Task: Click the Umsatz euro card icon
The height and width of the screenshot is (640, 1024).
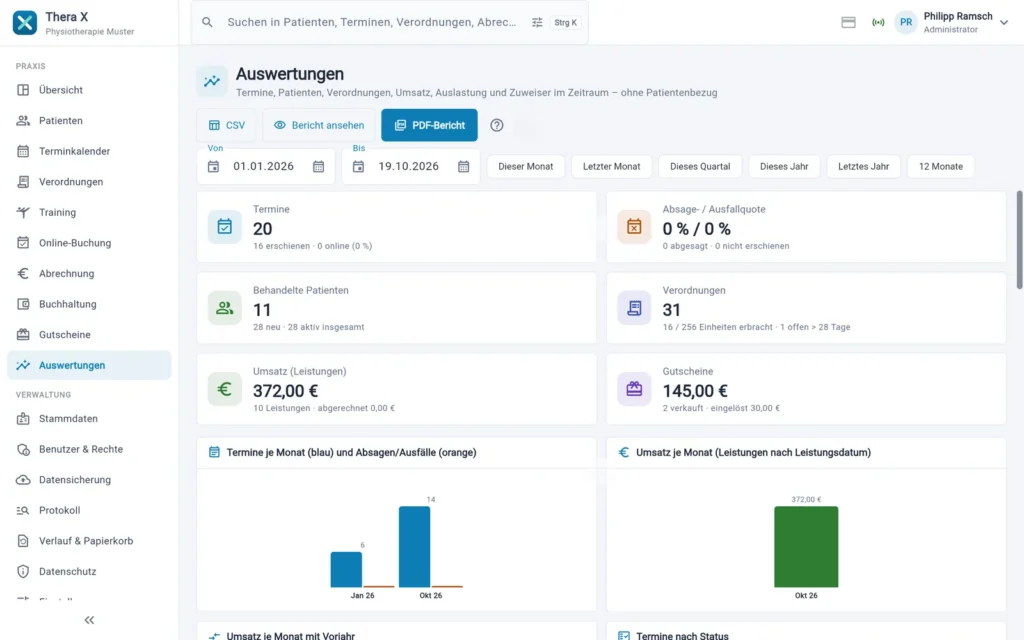Action: tap(225, 389)
